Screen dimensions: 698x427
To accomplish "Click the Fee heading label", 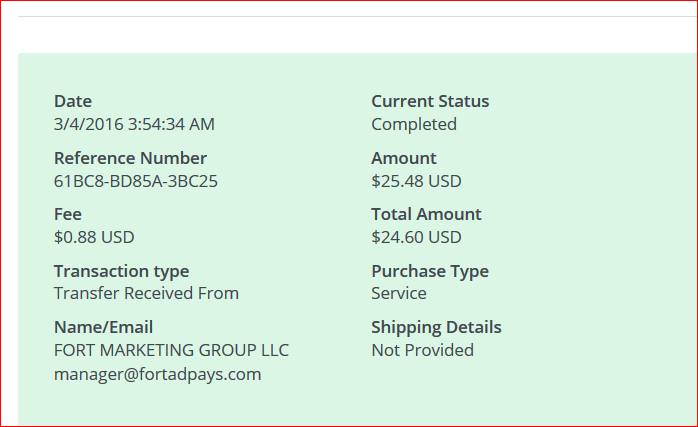I will pyautogui.click(x=68, y=214).
